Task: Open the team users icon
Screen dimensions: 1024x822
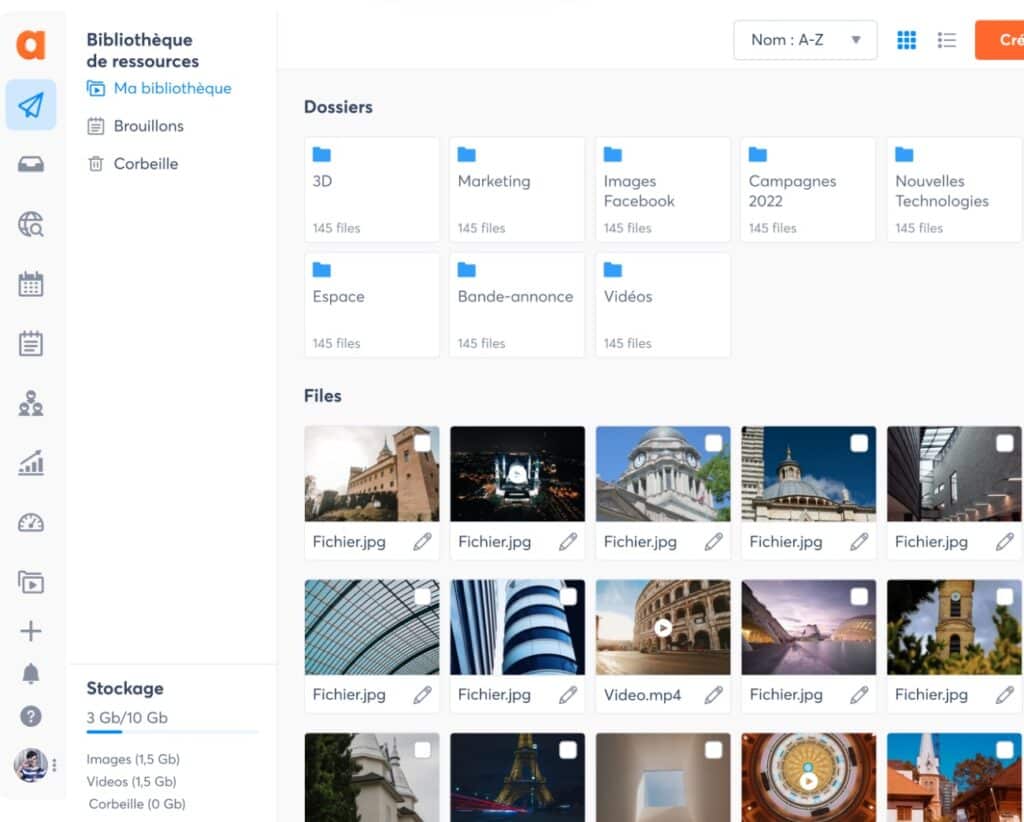Action: tap(31, 403)
